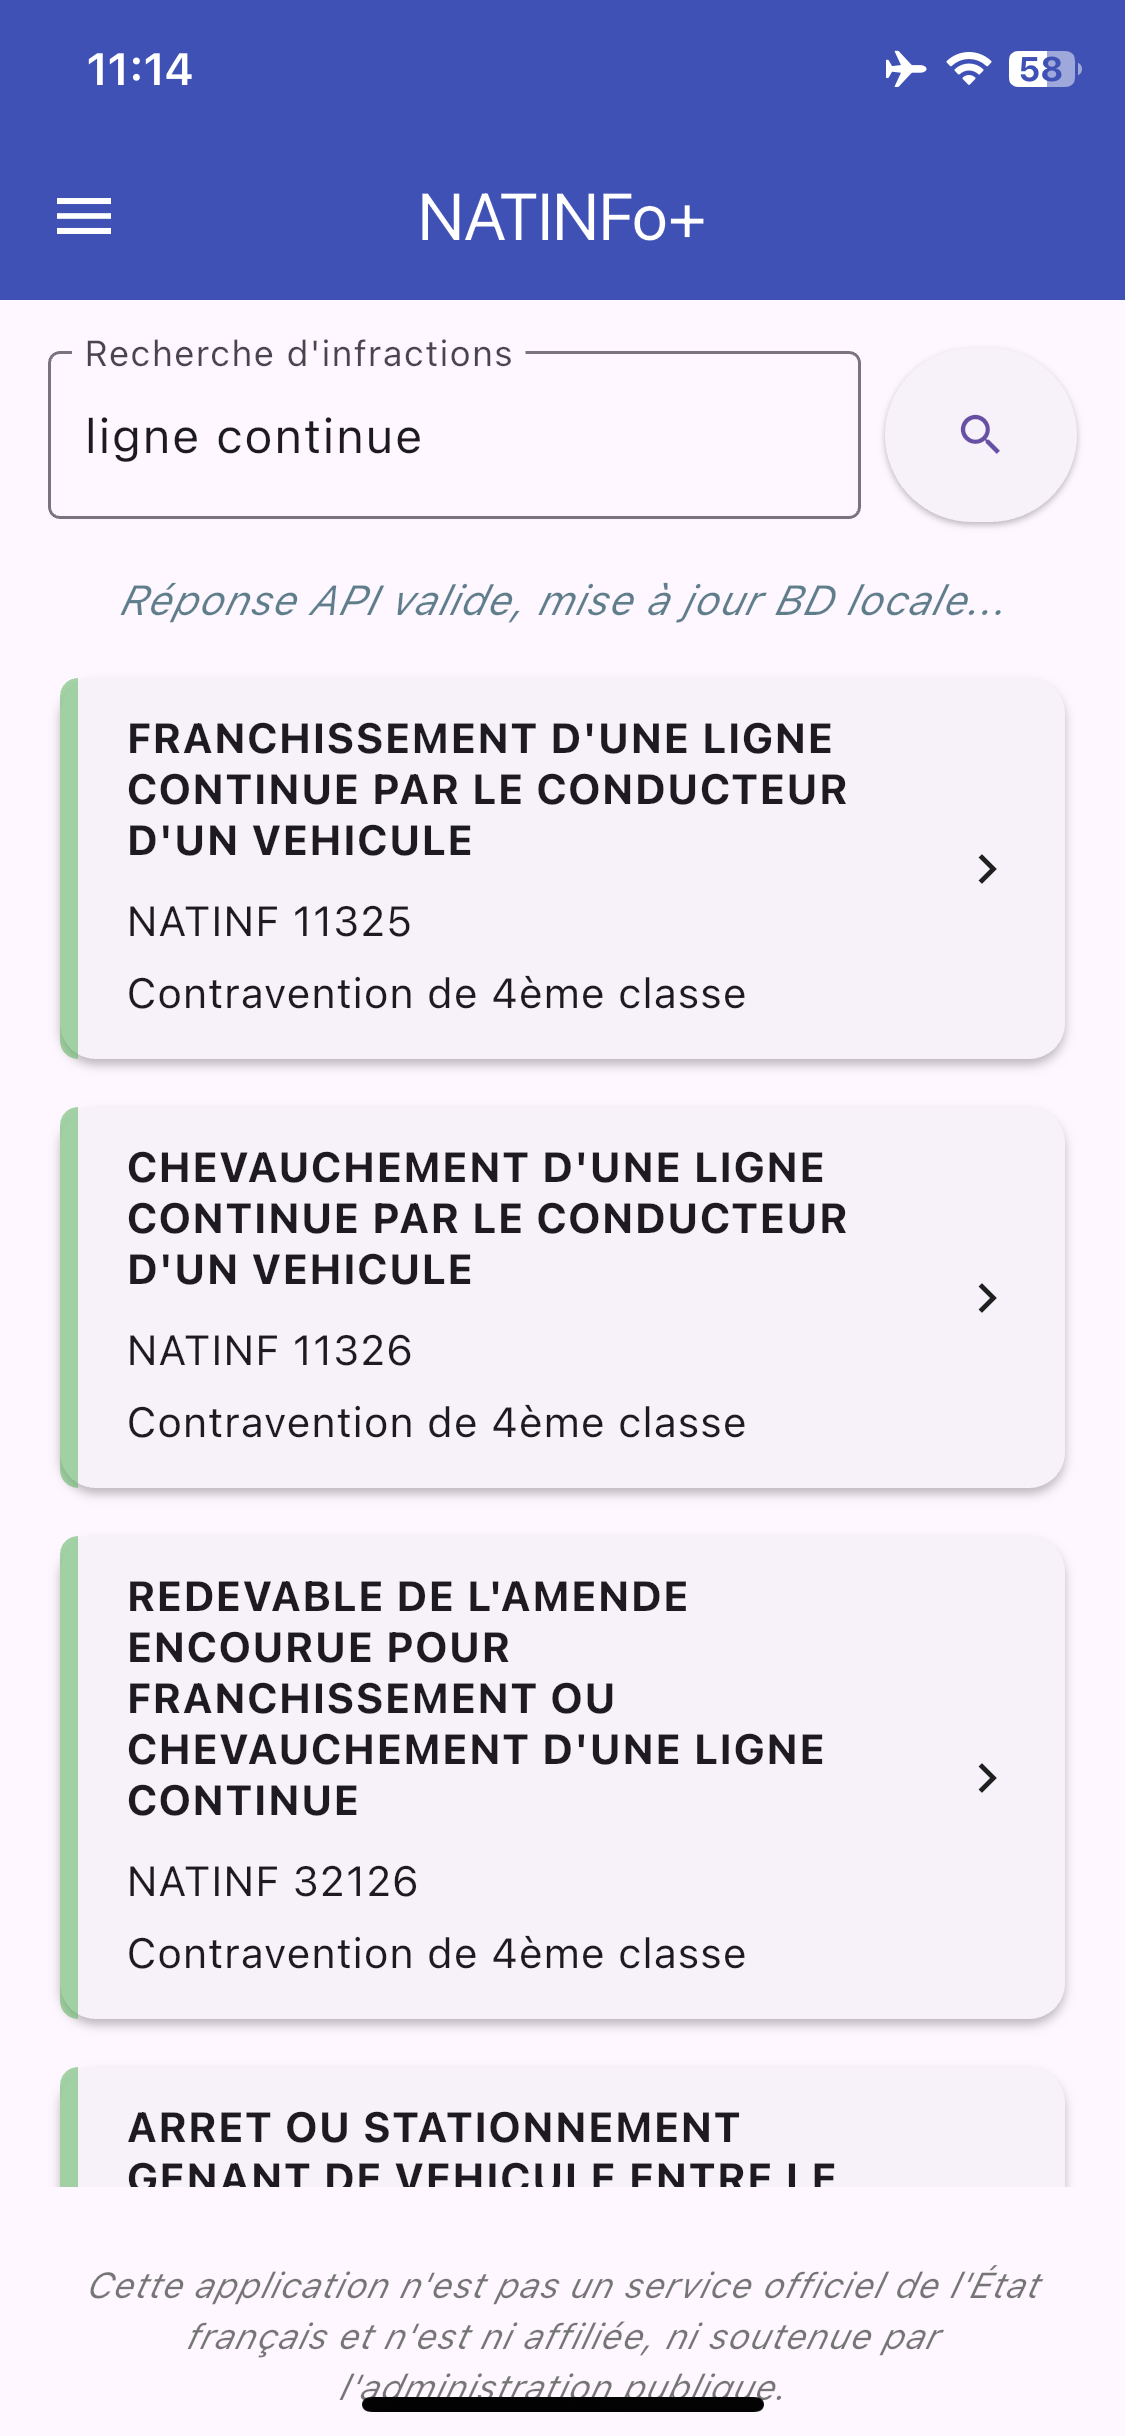
Task: Tap the Wi-Fi status icon
Action: click(968, 69)
